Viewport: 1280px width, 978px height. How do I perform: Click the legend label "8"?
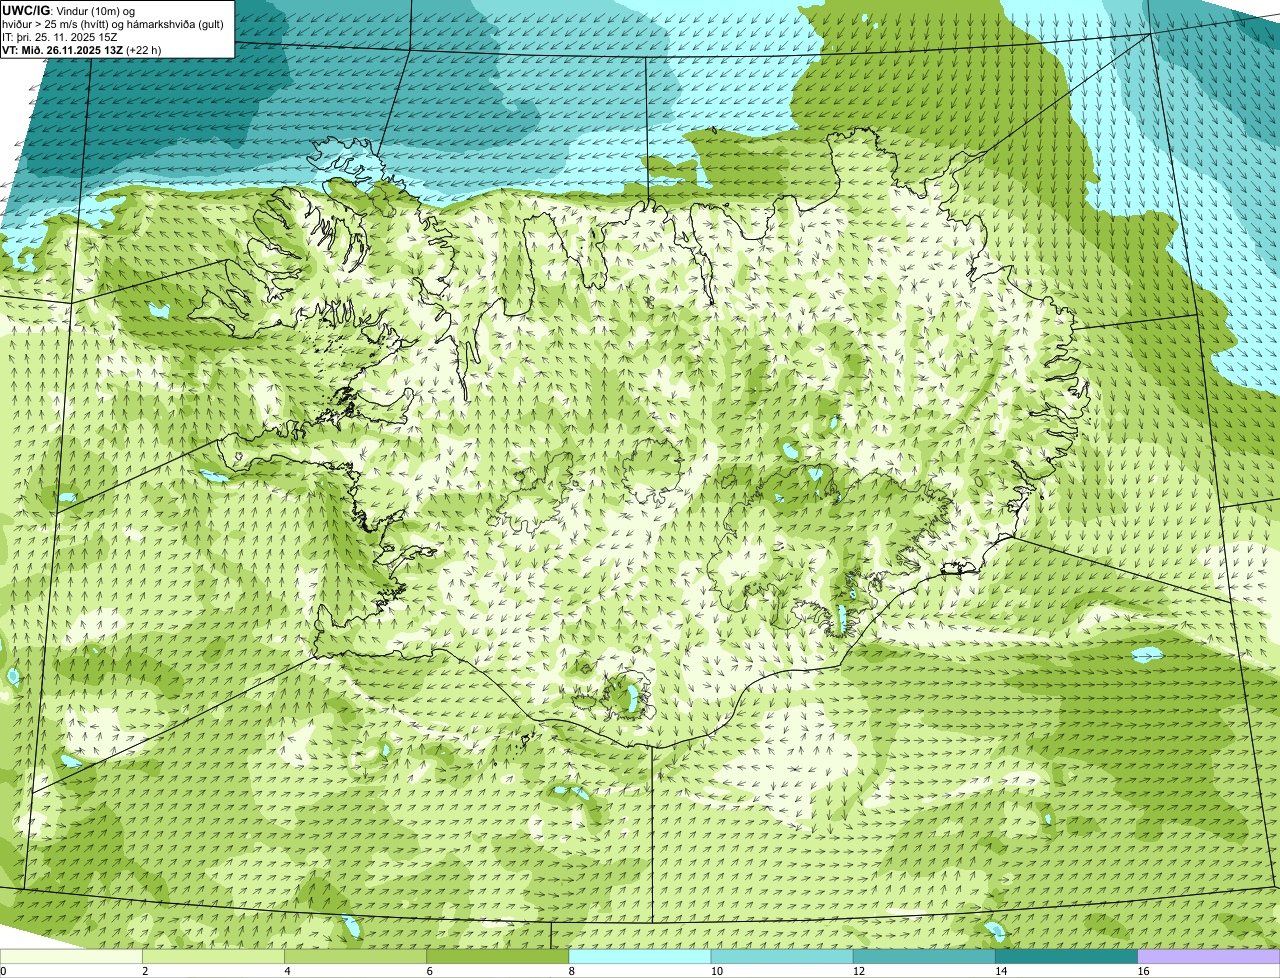(572, 971)
